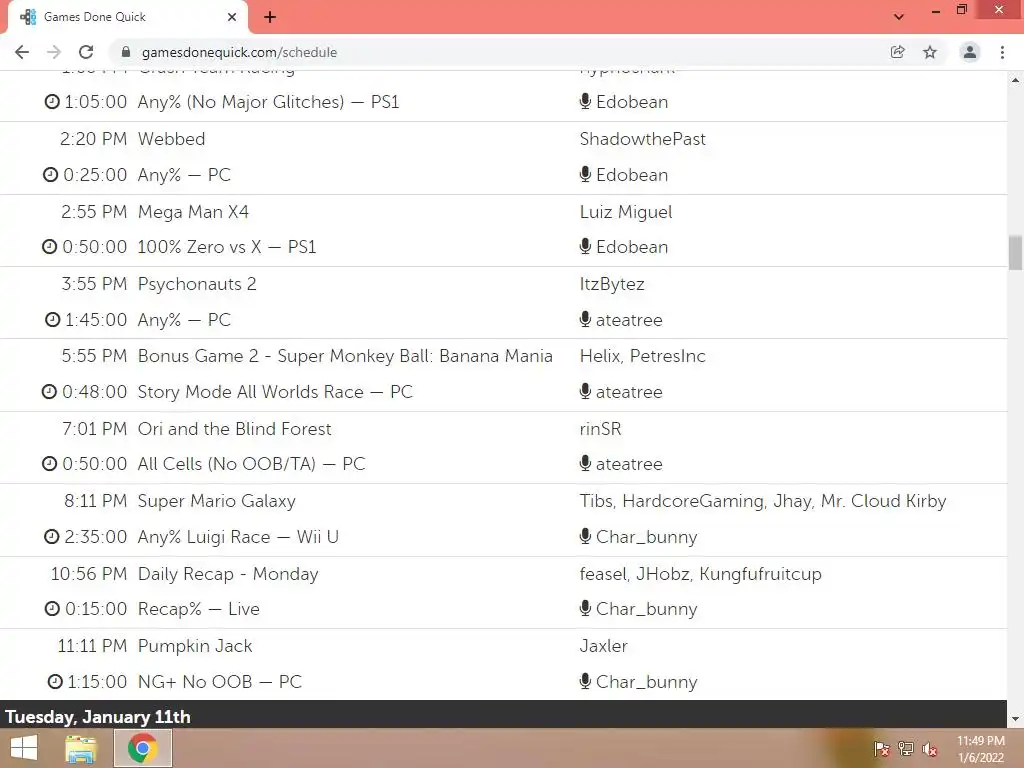Click microphone icon in Pumpkin Jack row
The width and height of the screenshot is (1024, 768).
click(x=585, y=681)
